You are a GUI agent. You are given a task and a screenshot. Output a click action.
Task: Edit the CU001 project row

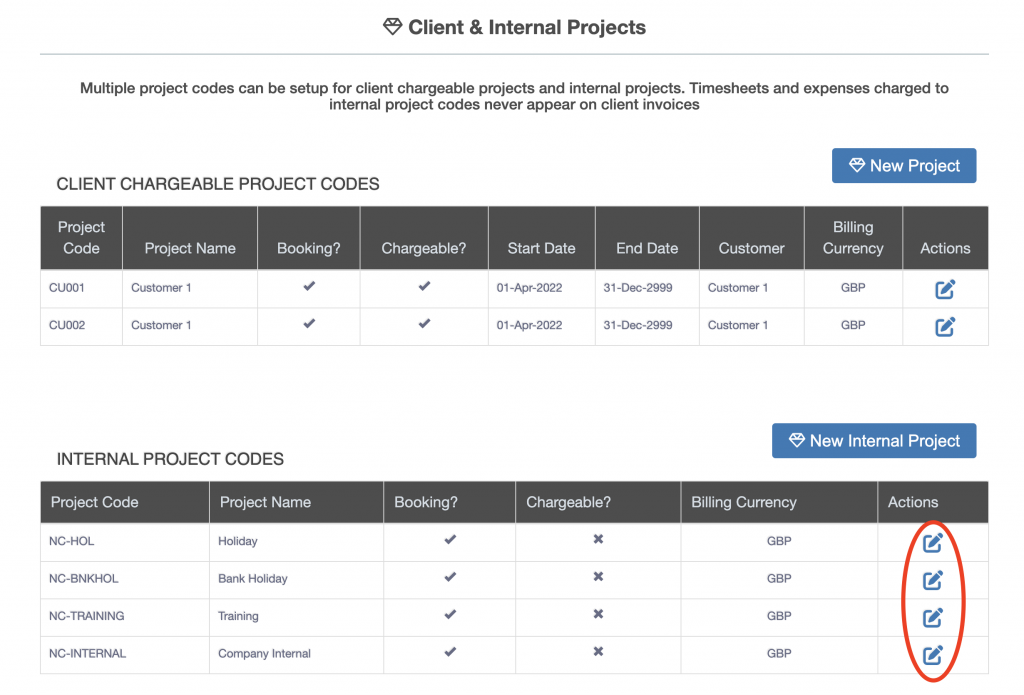click(x=945, y=289)
